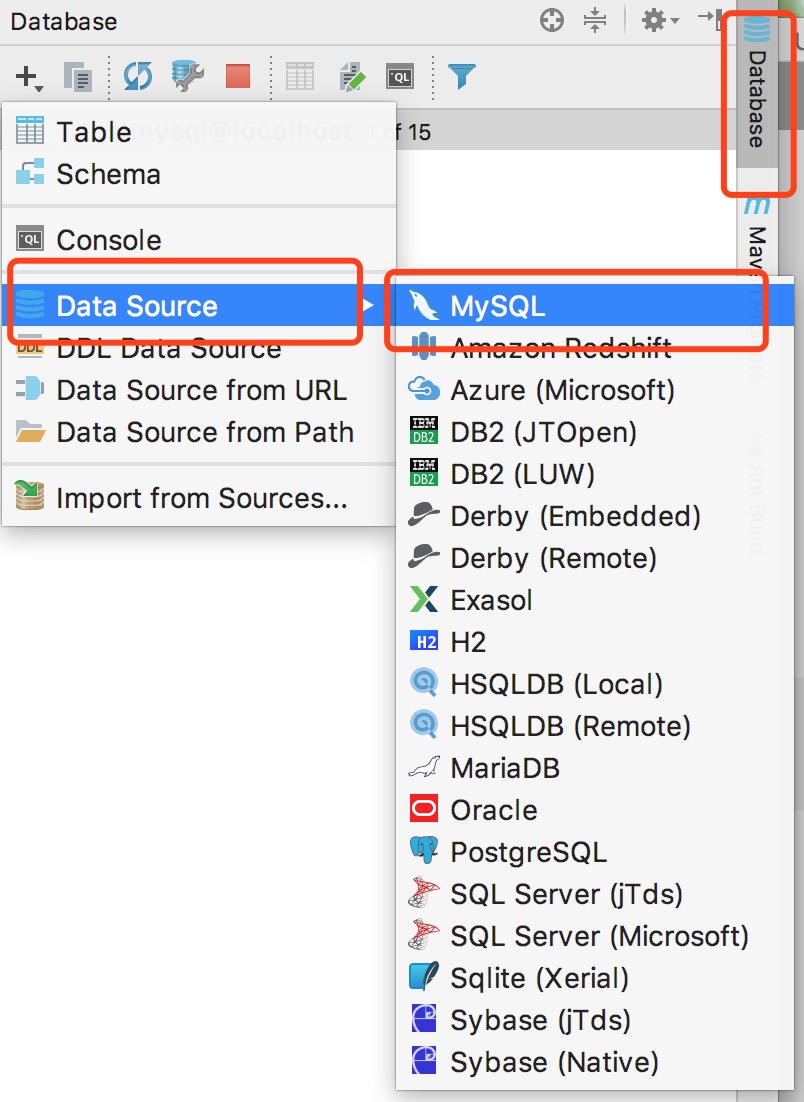Select Sqlite (Xerial) data source
This screenshot has height=1102, width=804.
pos(595,978)
